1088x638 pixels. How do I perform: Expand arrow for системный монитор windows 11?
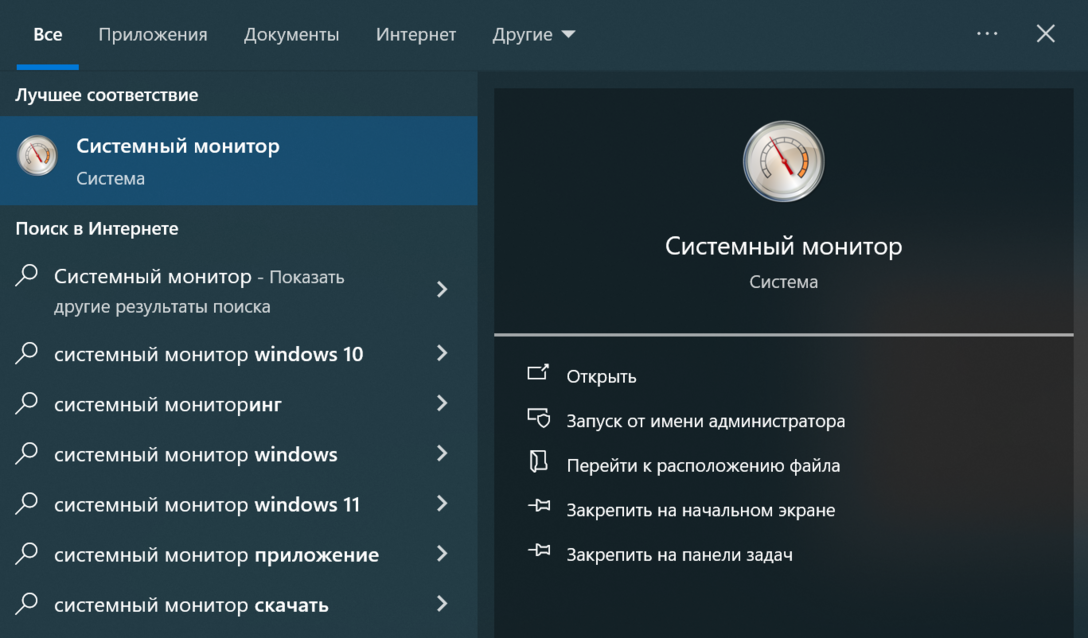442,504
